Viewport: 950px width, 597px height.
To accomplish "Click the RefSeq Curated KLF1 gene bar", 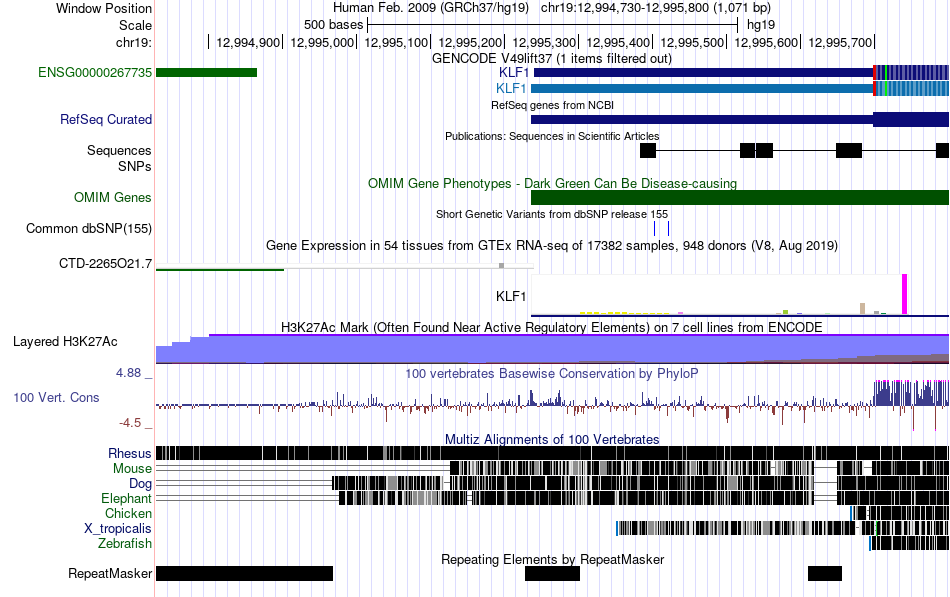I will tap(740, 119).
